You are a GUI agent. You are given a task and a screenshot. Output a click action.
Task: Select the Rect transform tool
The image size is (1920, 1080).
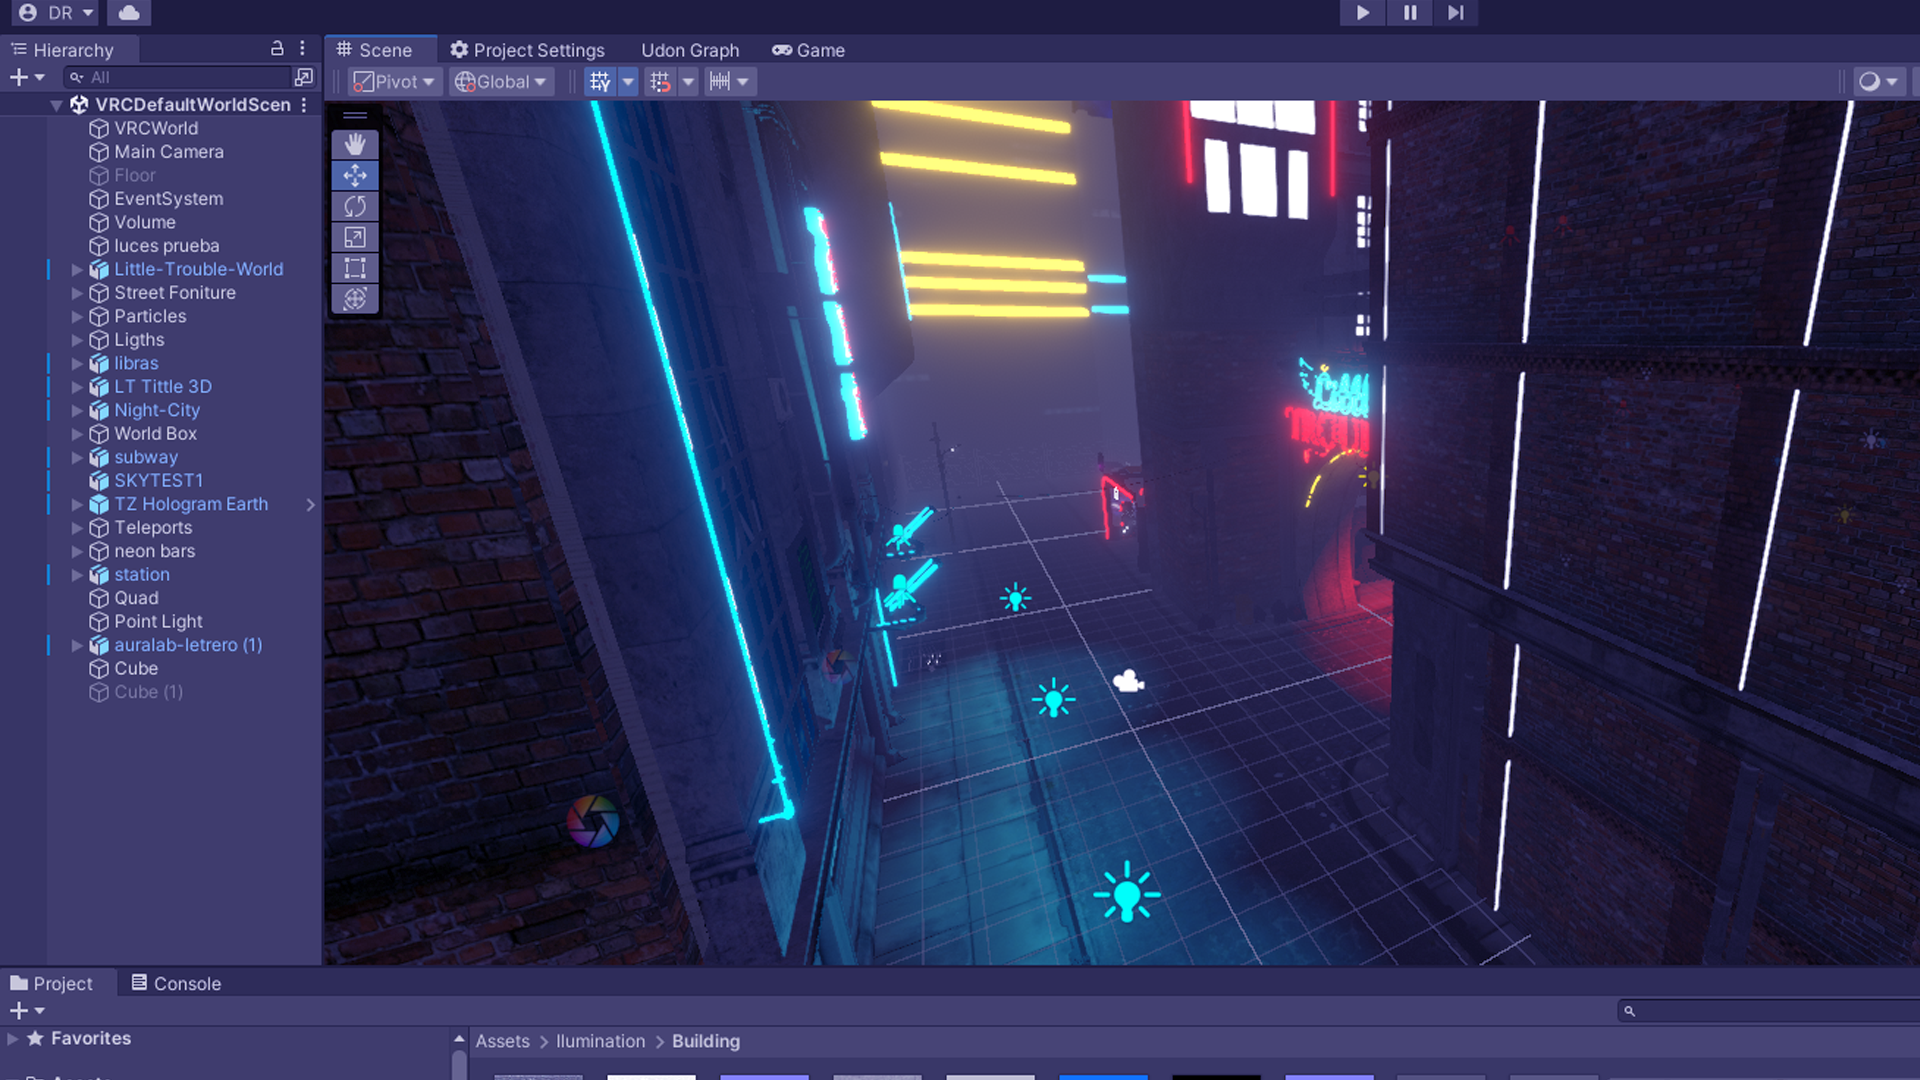(355, 268)
